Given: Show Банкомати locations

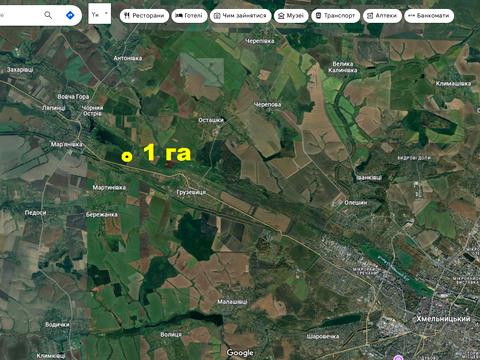Looking at the screenshot, I should (429, 16).
